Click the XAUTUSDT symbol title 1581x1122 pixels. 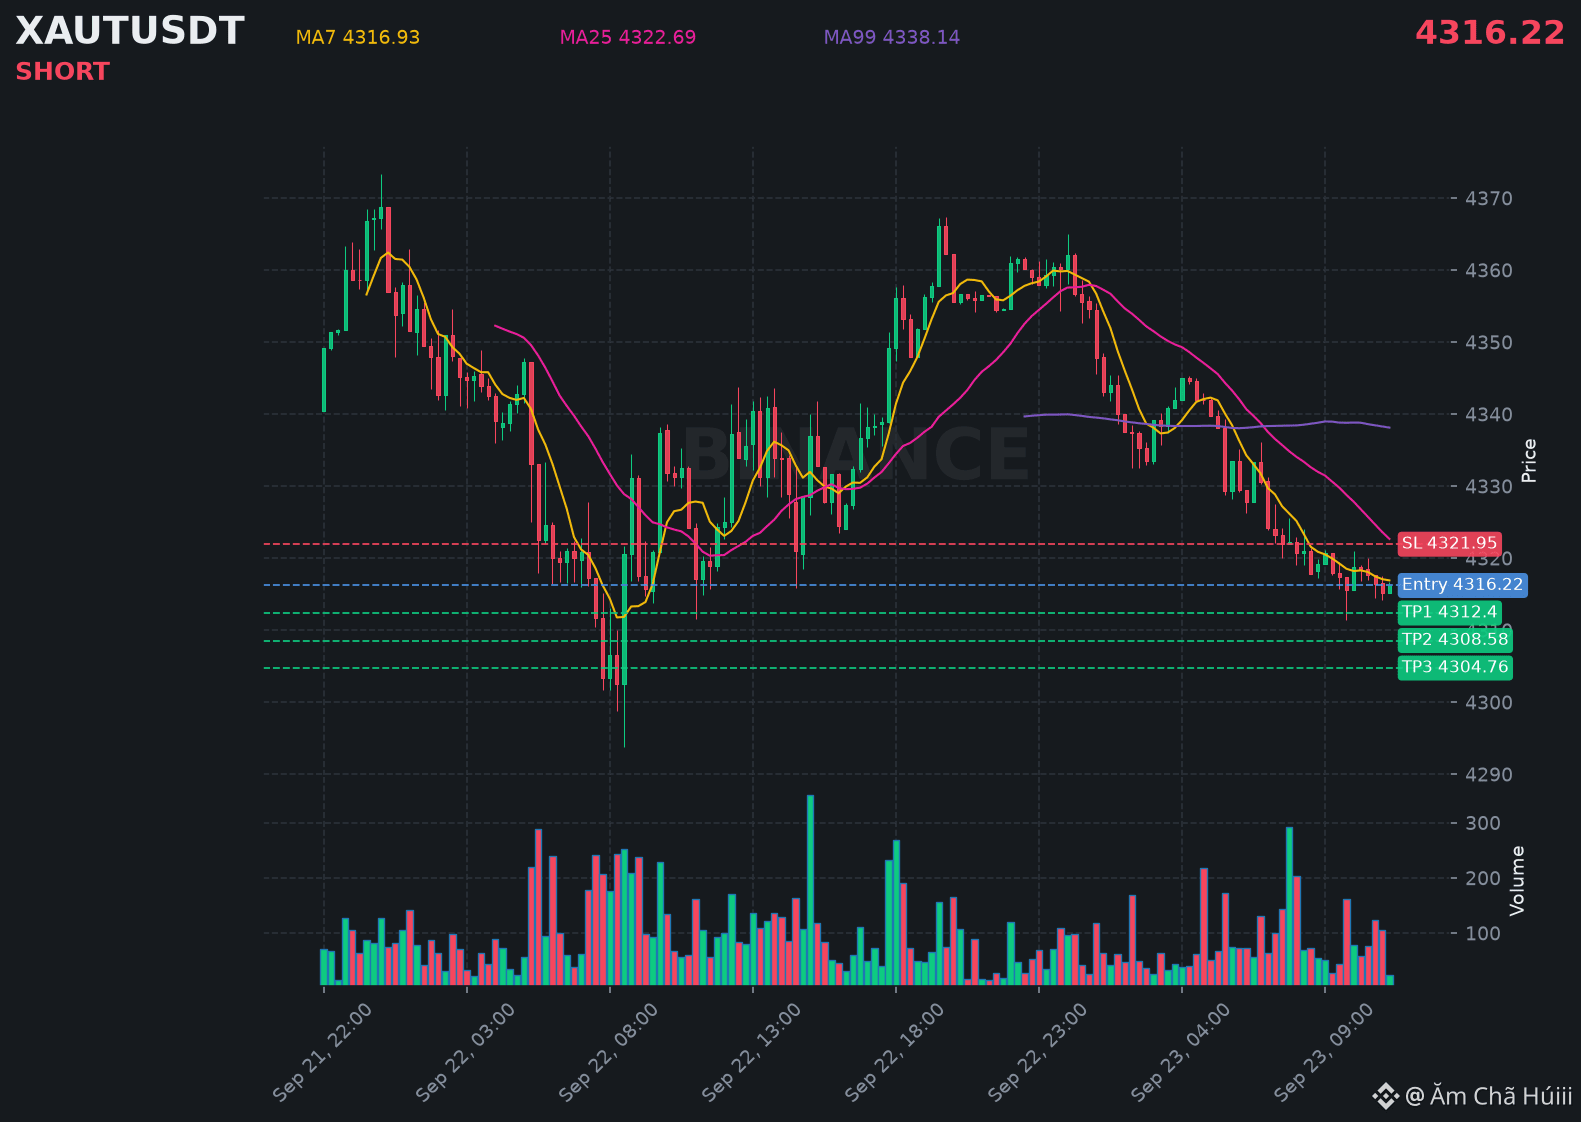coord(130,31)
